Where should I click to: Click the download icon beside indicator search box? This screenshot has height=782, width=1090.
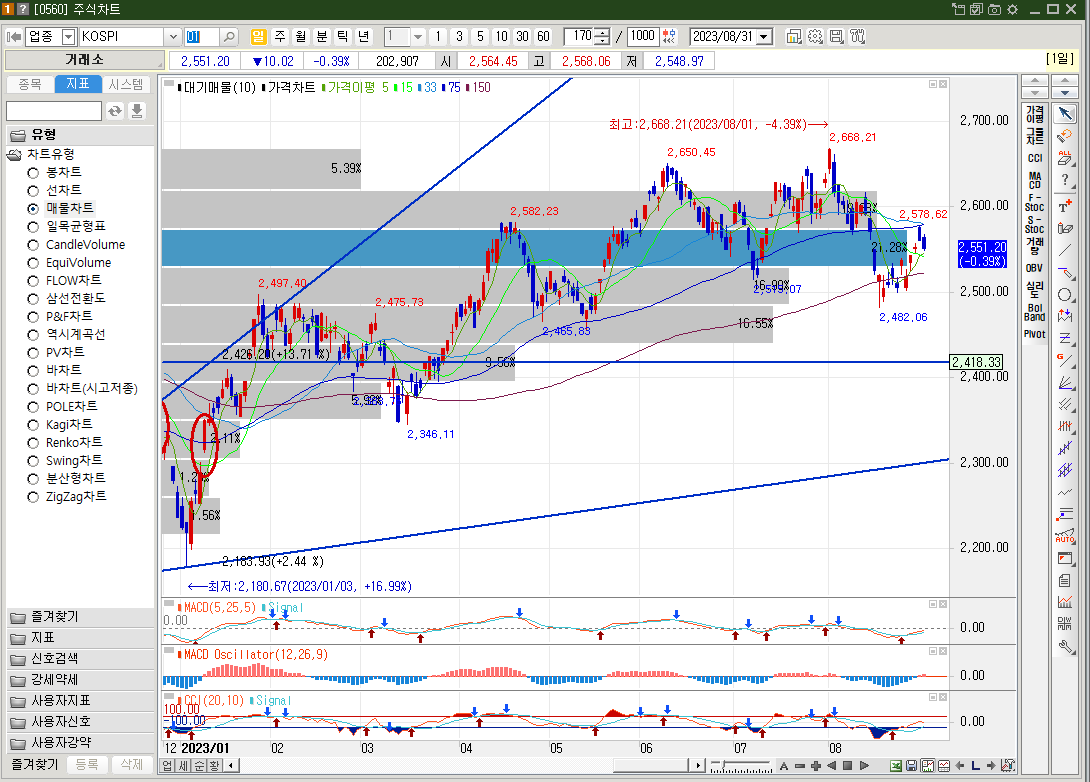(x=137, y=111)
